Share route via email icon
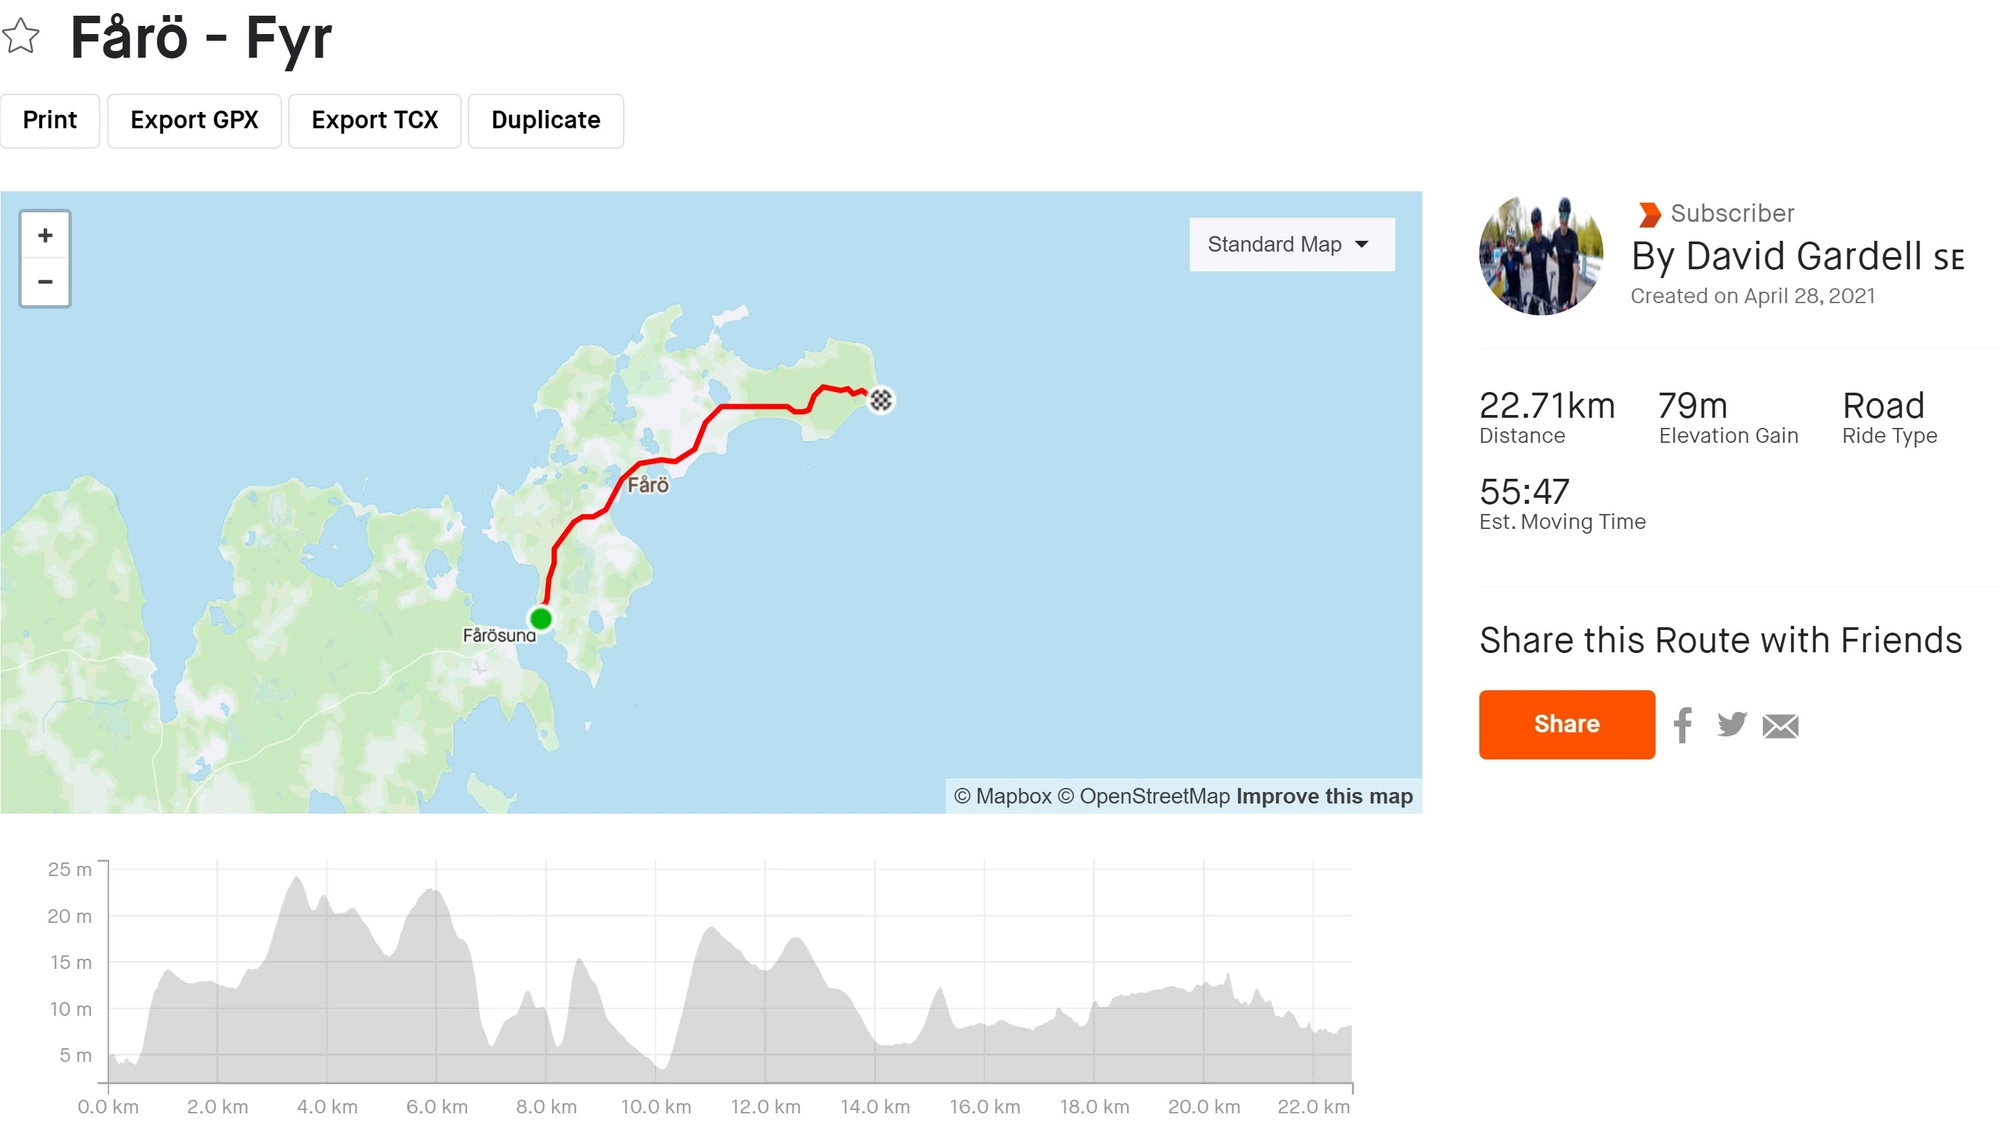Viewport: 2000px width, 1146px height. click(1780, 726)
